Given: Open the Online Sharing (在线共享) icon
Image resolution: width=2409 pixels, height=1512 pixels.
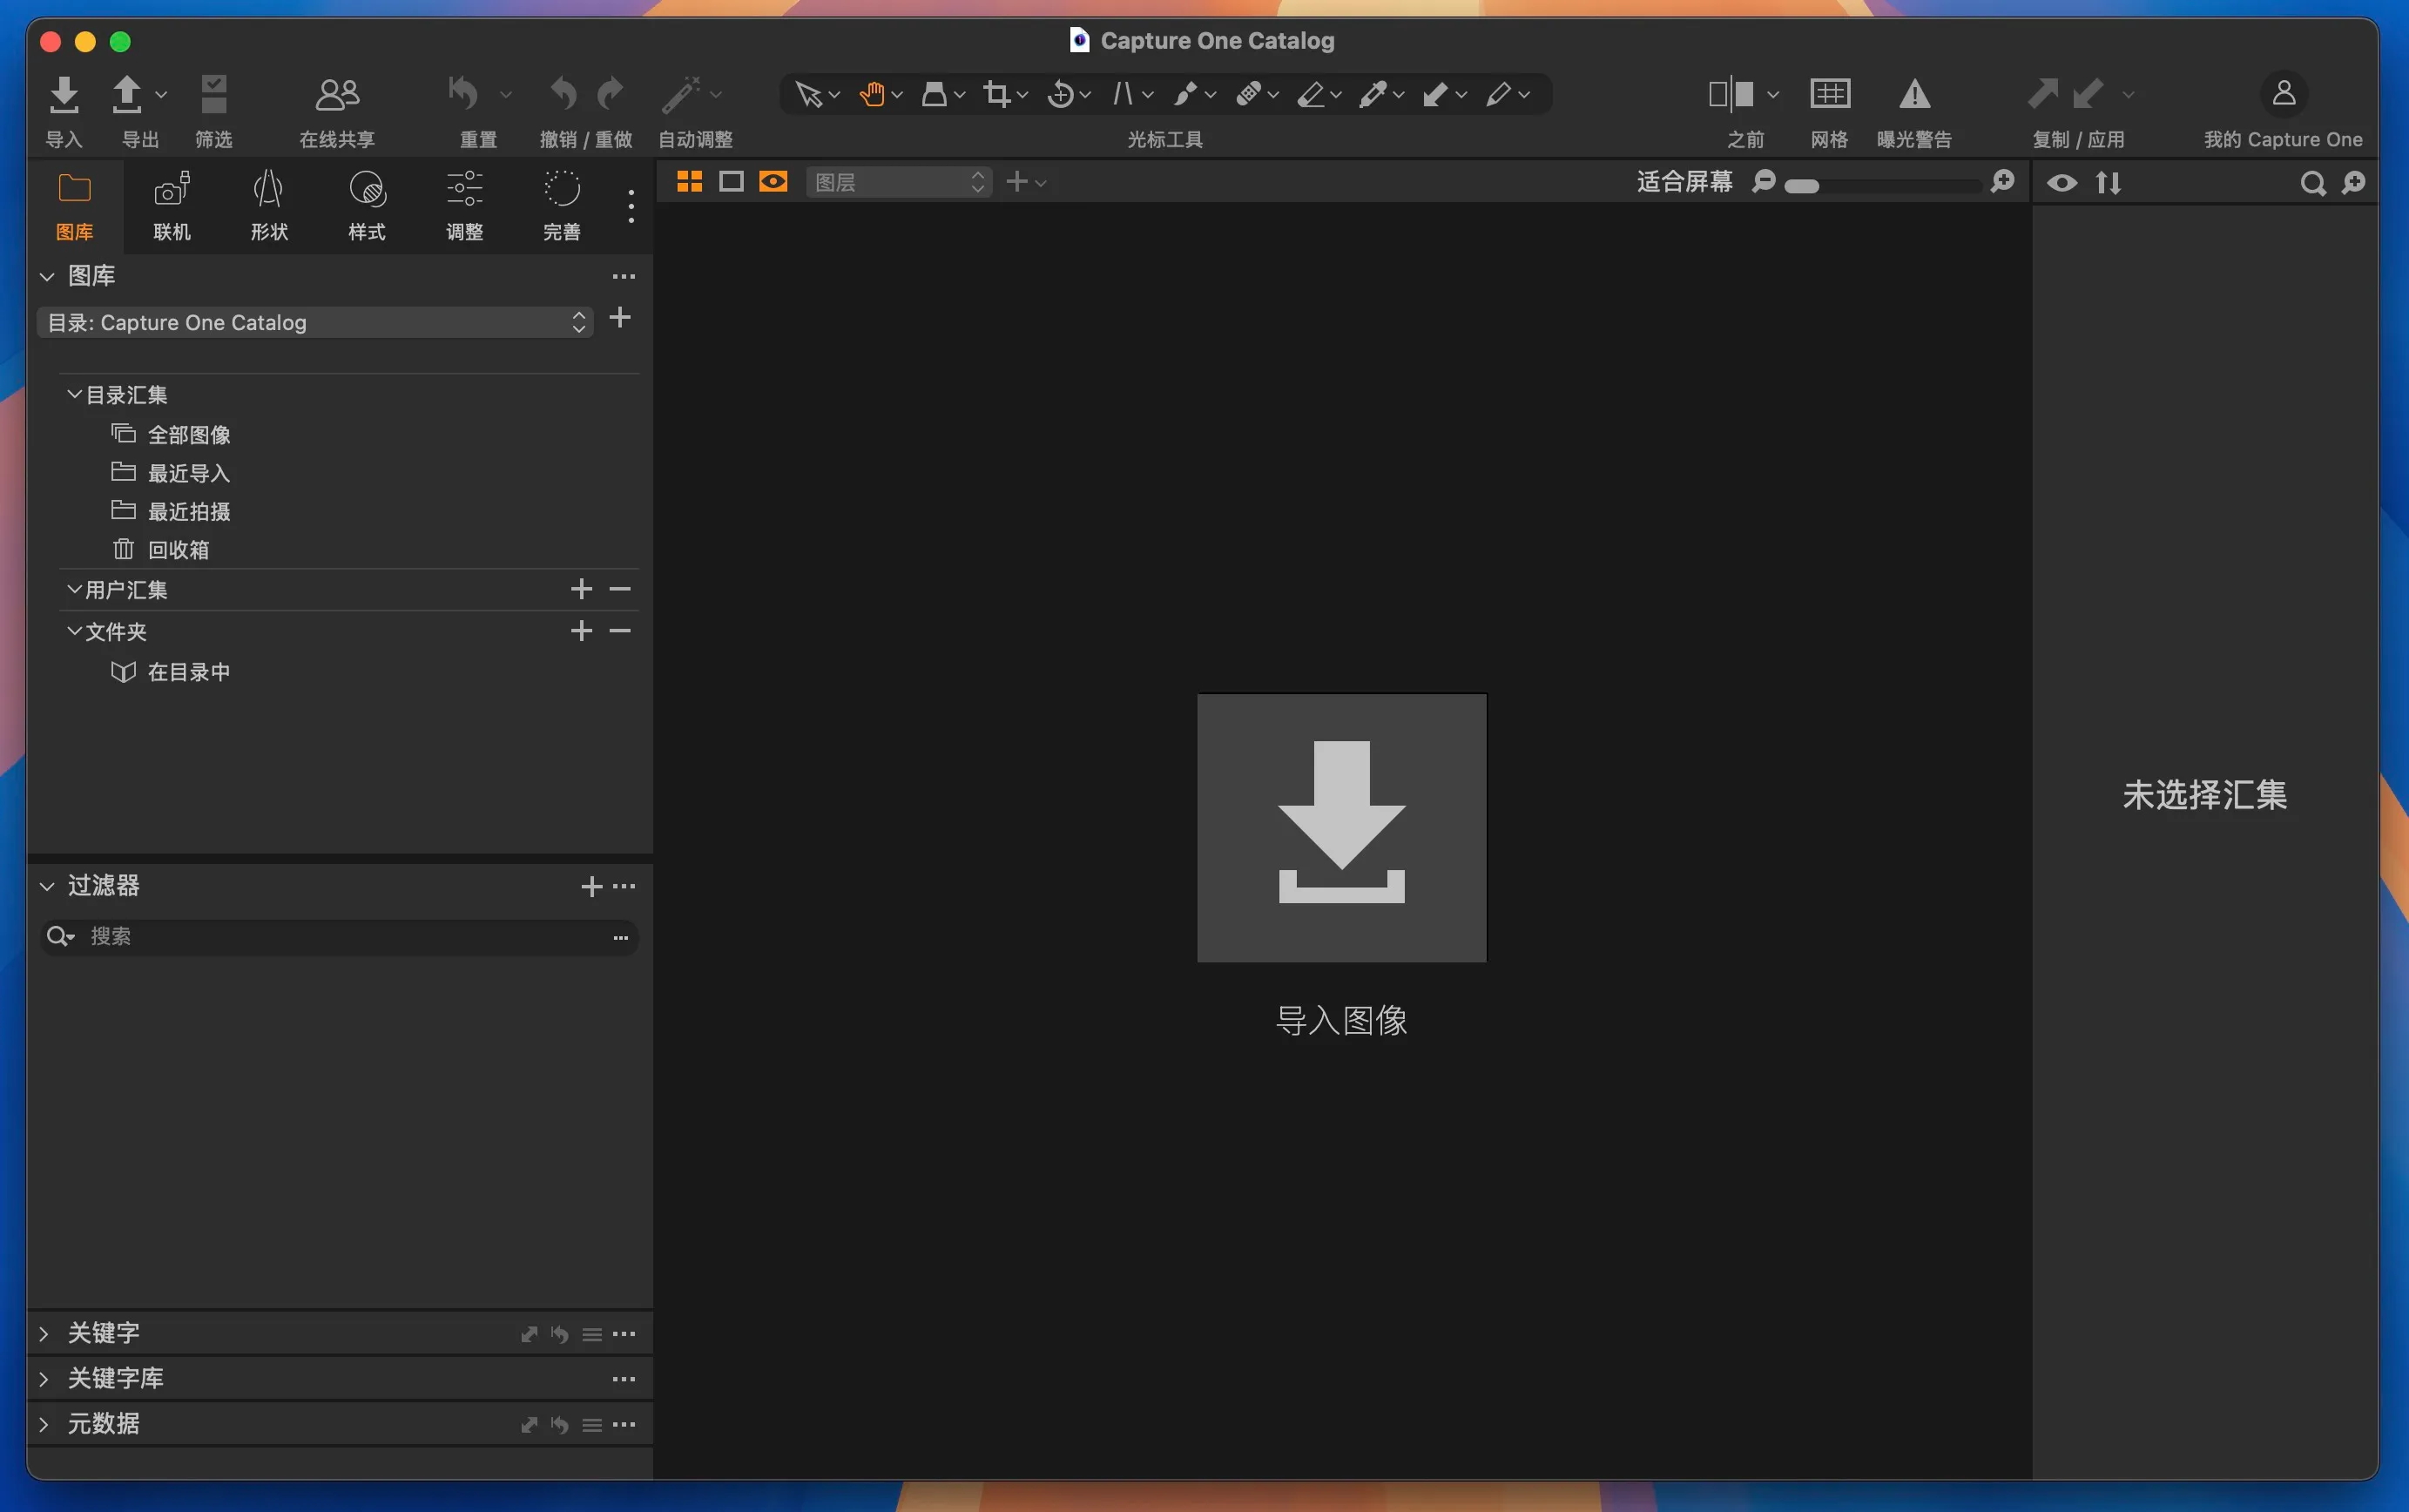Looking at the screenshot, I should pyautogui.click(x=337, y=95).
